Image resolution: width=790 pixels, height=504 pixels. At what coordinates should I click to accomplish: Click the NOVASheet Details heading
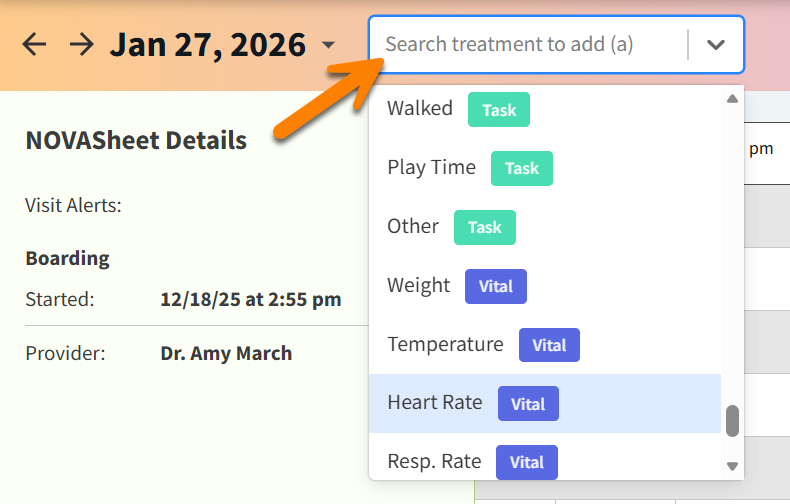tap(136, 140)
